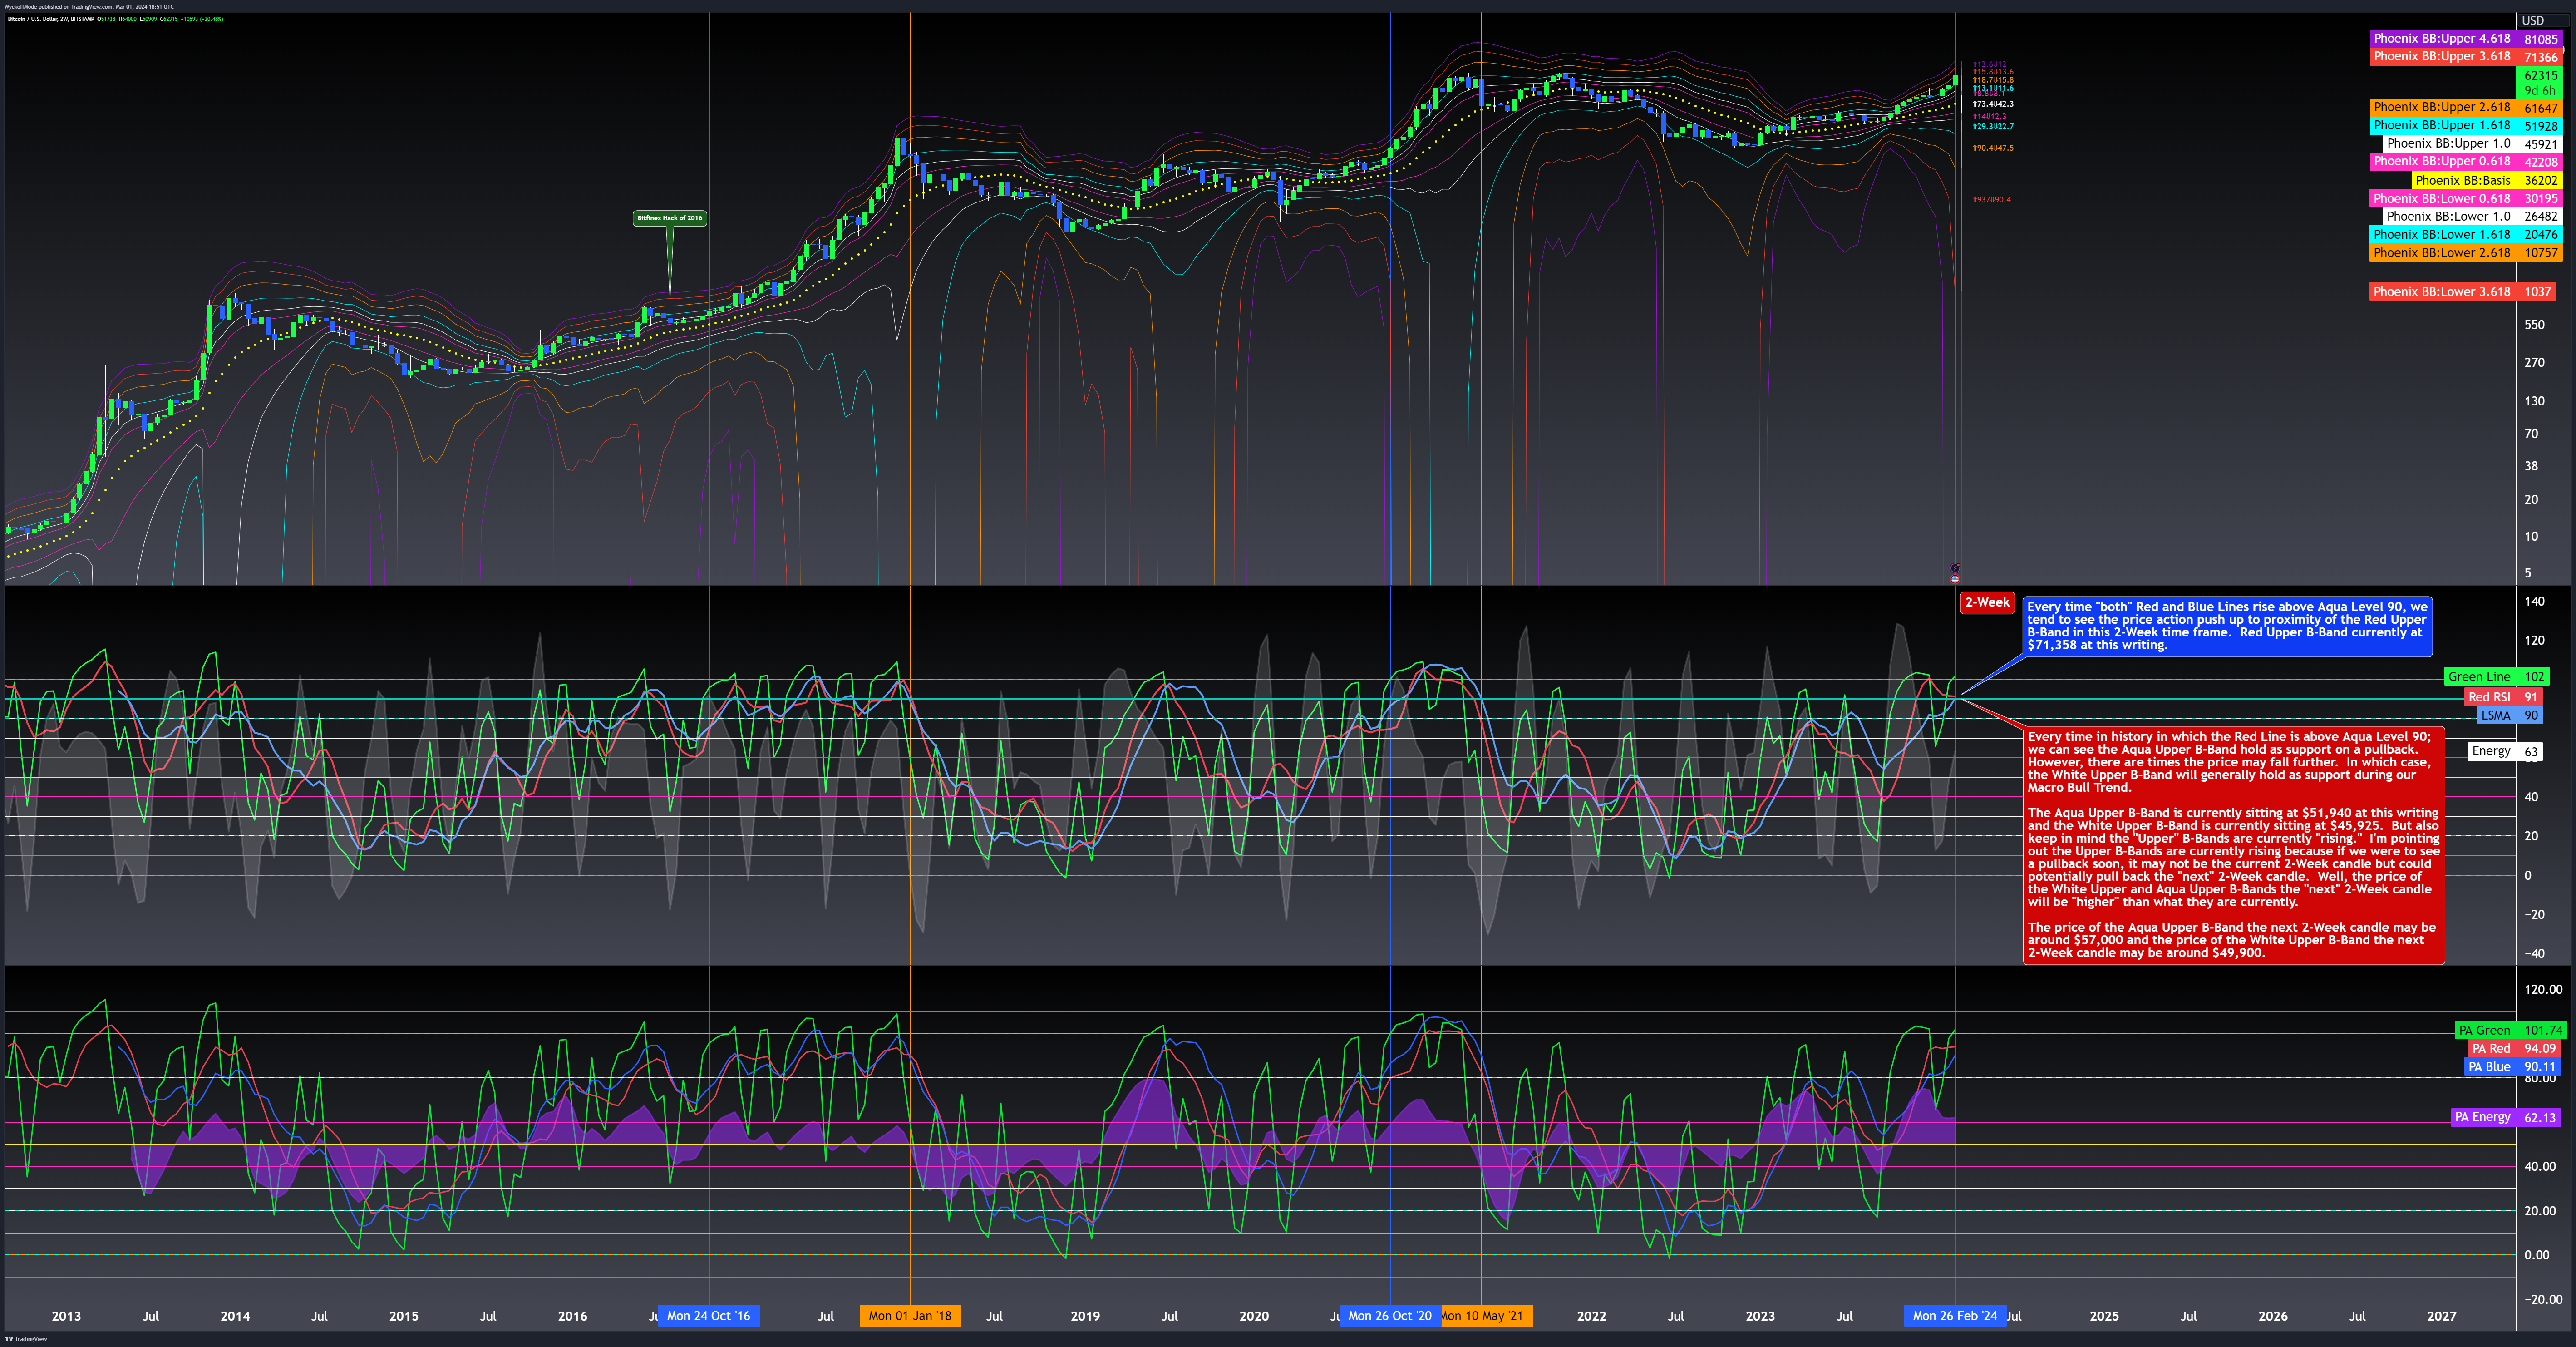This screenshot has width=2576, height=1347.
Task: Click the TradingView logo at bottom left
Action: (26, 1338)
